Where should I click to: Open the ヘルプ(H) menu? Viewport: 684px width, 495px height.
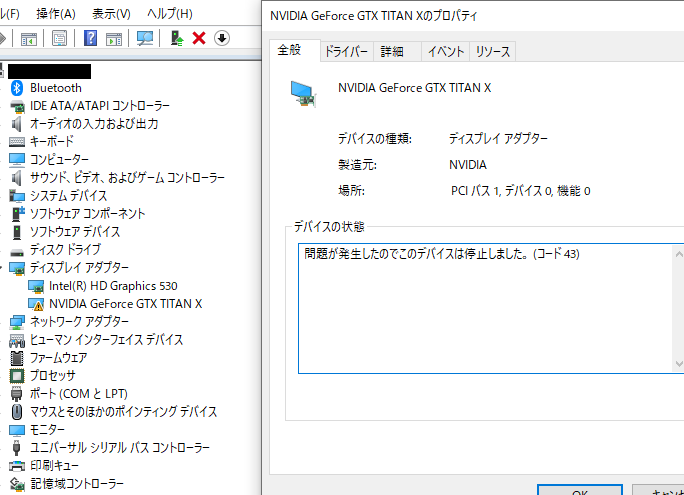pos(169,14)
